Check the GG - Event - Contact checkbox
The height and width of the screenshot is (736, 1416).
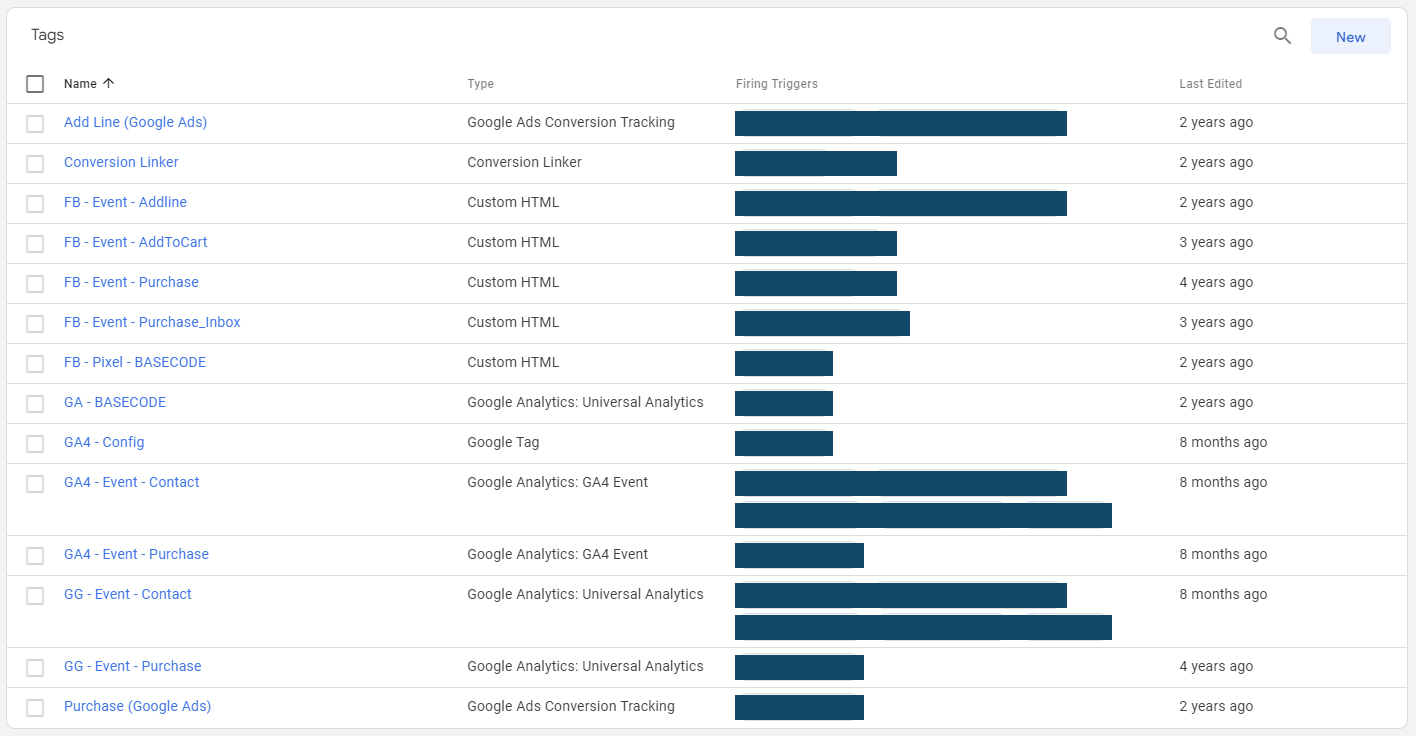coord(35,595)
